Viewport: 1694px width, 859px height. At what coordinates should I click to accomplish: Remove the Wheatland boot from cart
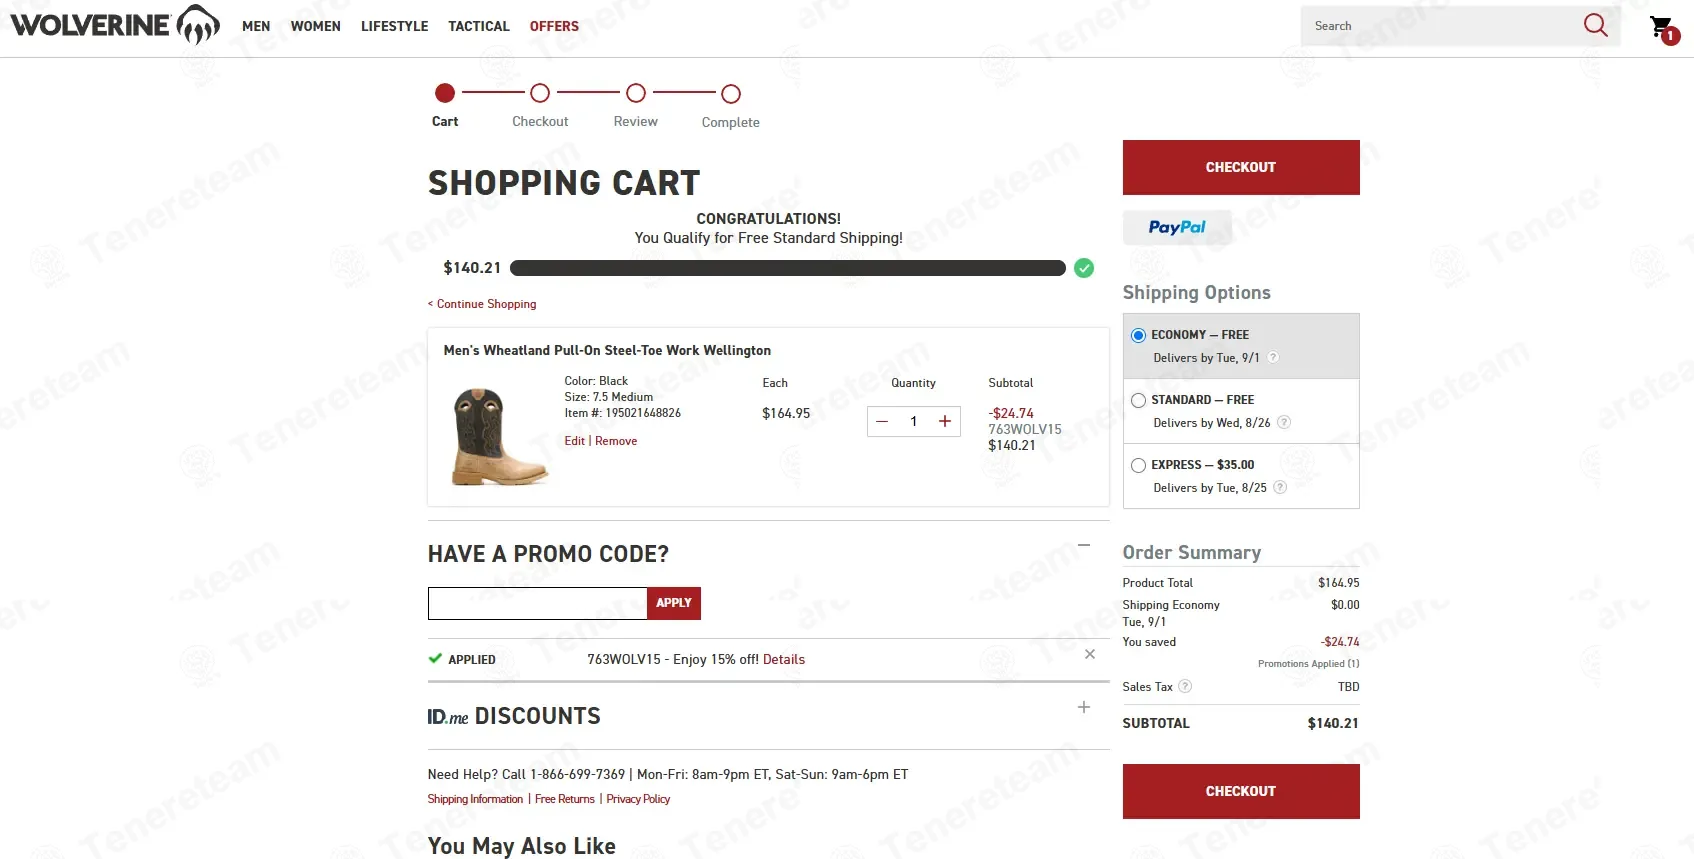point(616,441)
